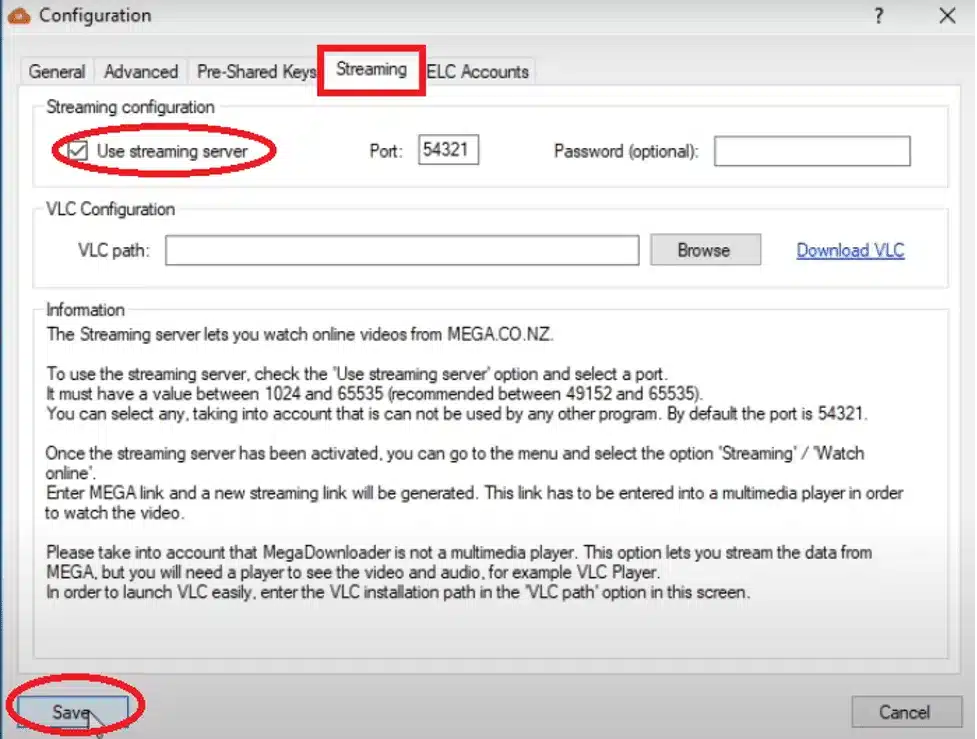Viewport: 977px width, 739px height.
Task: Click the 'VLC Configuration' group label
Action: [110, 209]
